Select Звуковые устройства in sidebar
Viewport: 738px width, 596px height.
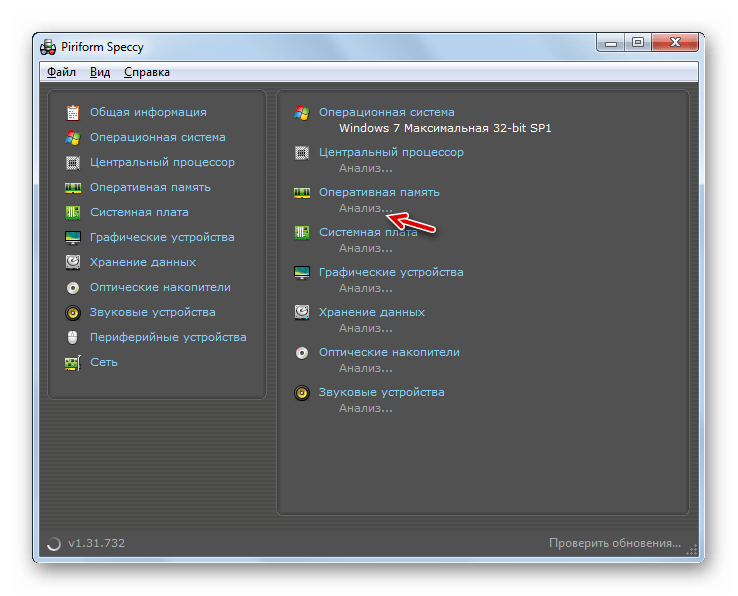pyautogui.click(x=153, y=312)
